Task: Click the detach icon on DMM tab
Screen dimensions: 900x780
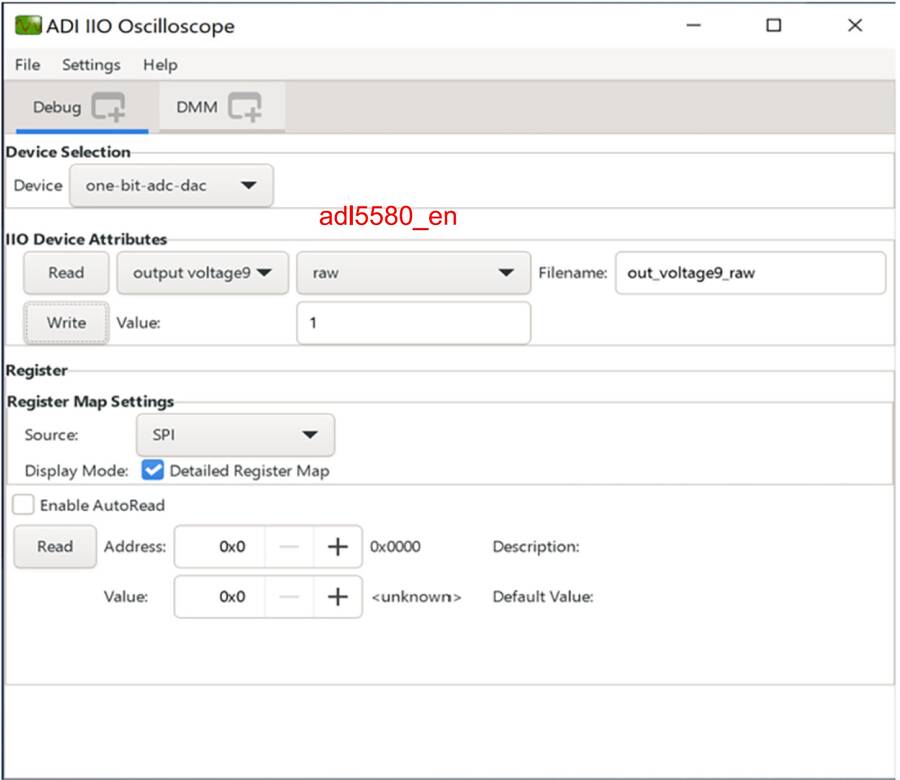Action: pos(244,107)
